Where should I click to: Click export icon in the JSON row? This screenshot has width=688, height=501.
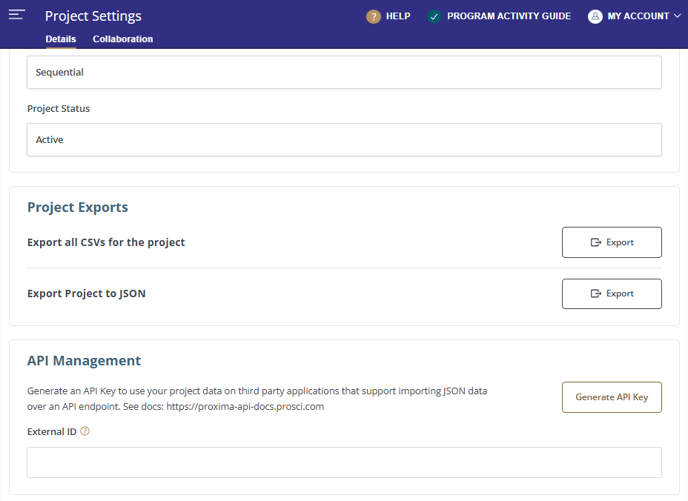coord(596,294)
